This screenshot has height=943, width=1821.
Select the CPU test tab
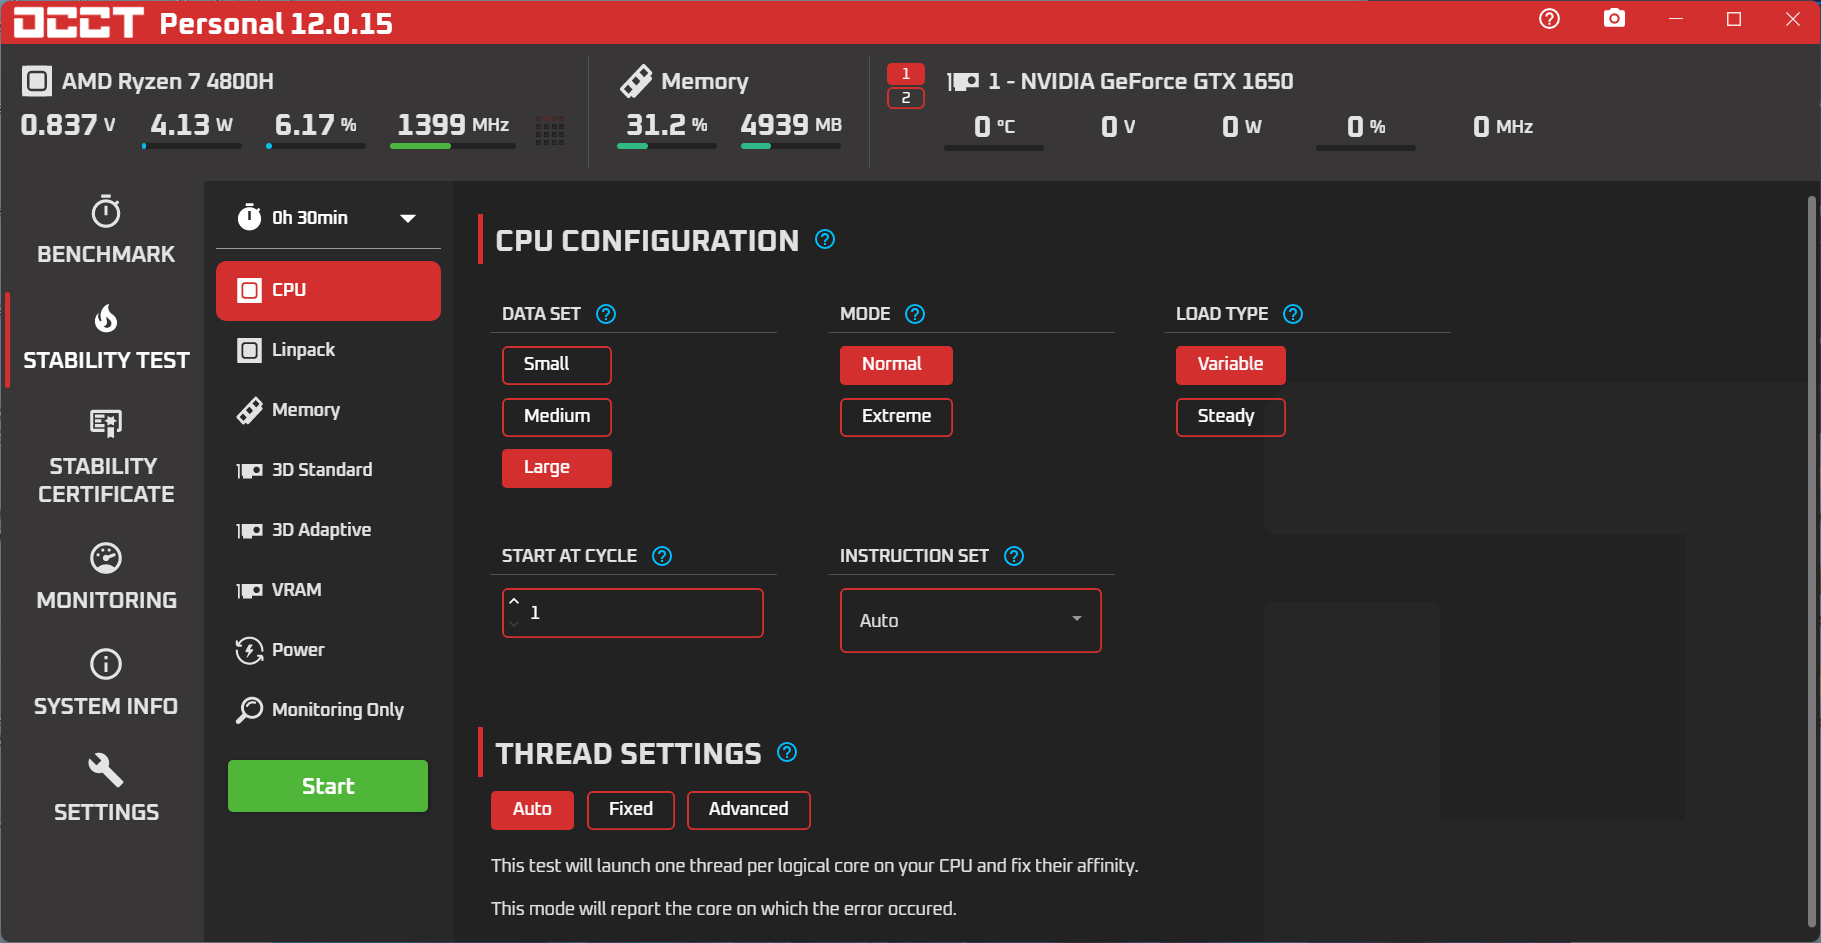[x=328, y=290]
